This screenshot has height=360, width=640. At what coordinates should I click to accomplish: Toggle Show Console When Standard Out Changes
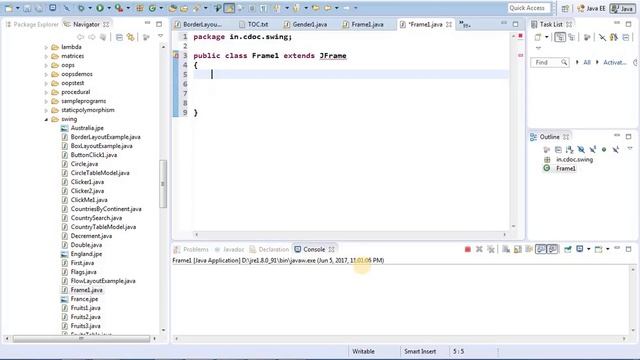[x=541, y=249]
